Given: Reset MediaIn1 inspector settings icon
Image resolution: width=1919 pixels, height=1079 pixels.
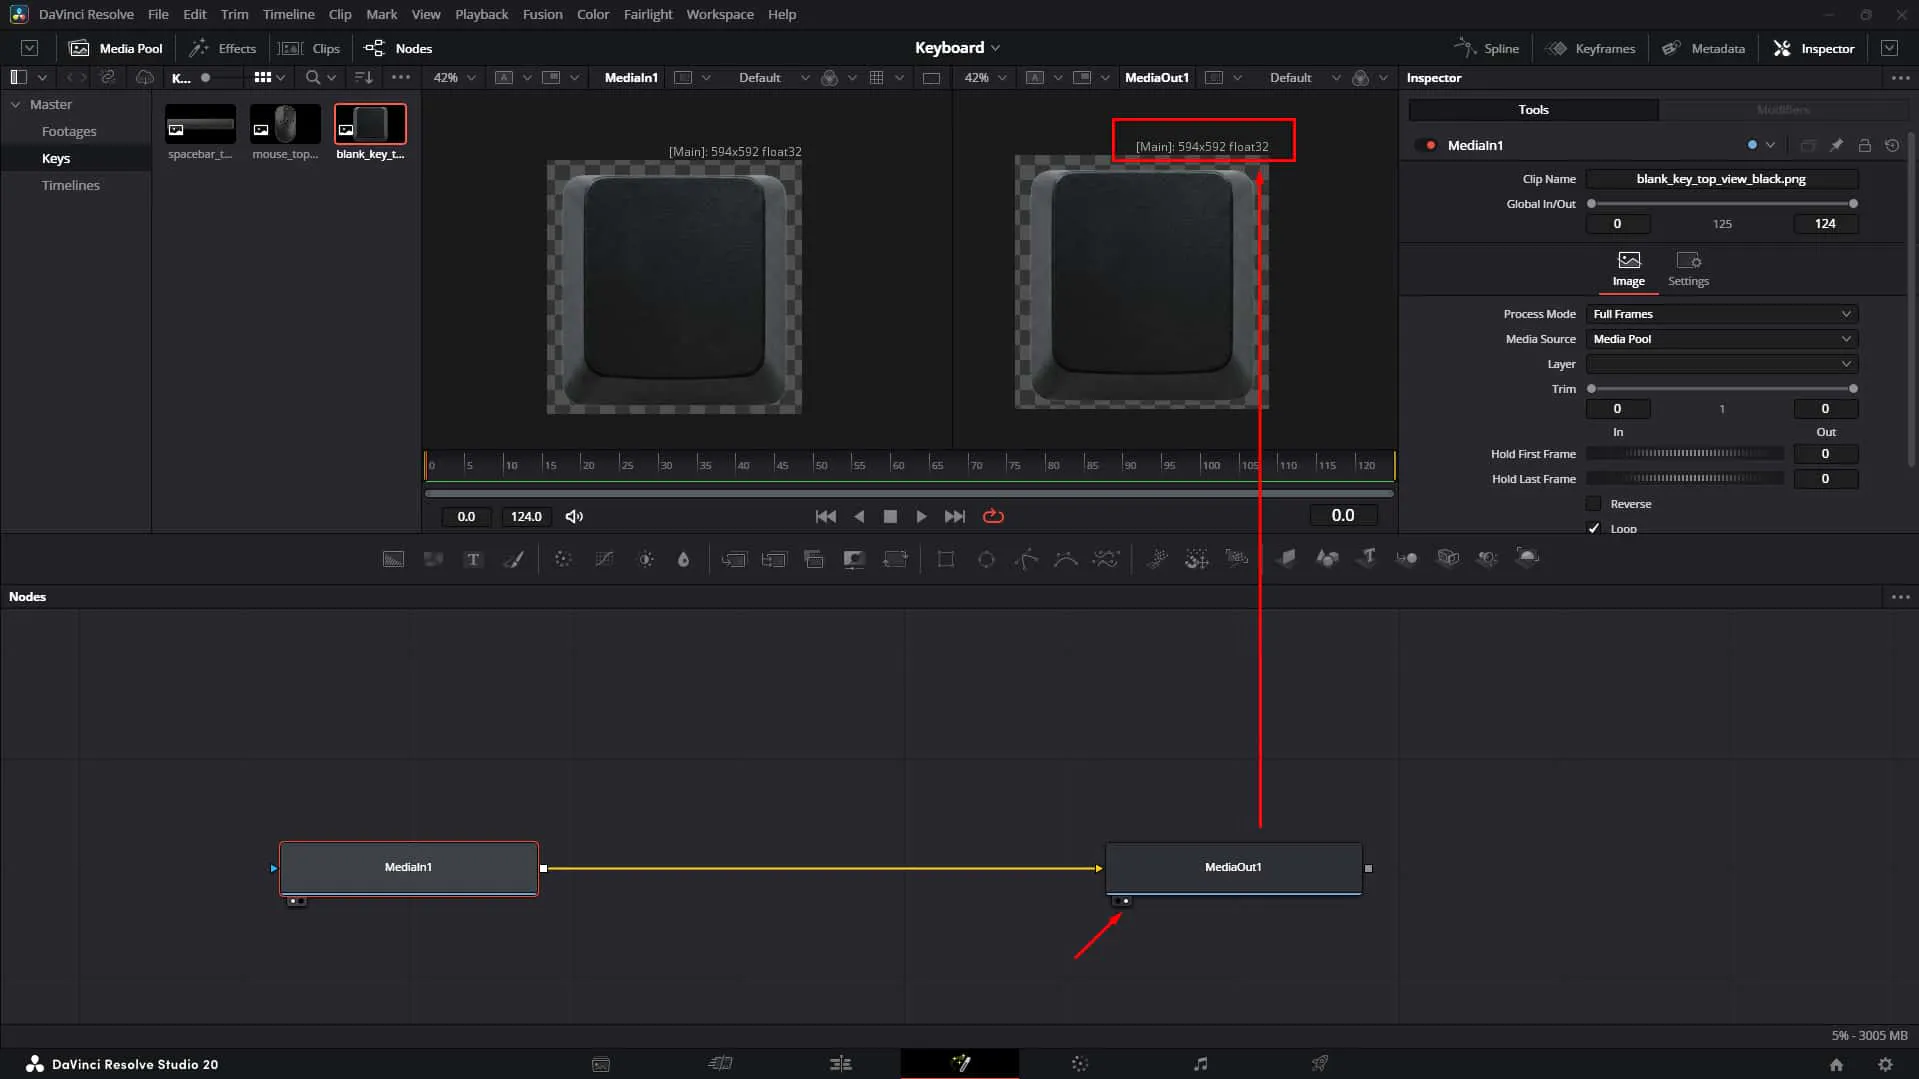Looking at the screenshot, I should coord(1892,145).
